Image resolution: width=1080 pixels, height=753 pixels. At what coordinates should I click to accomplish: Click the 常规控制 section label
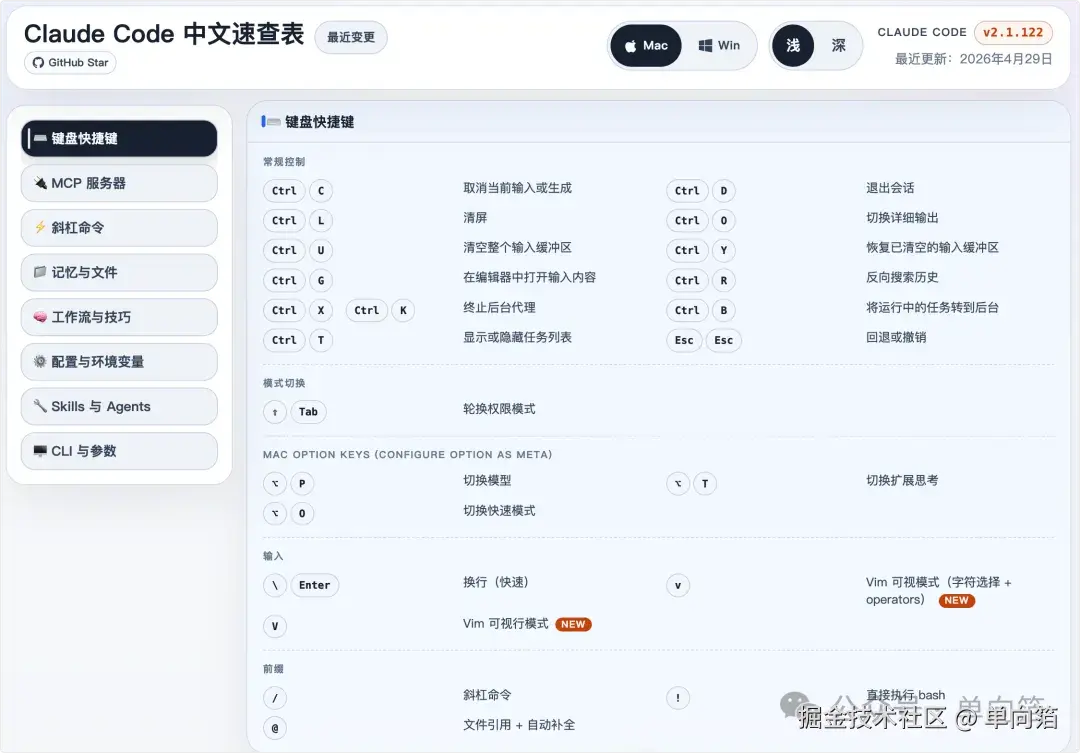point(284,162)
